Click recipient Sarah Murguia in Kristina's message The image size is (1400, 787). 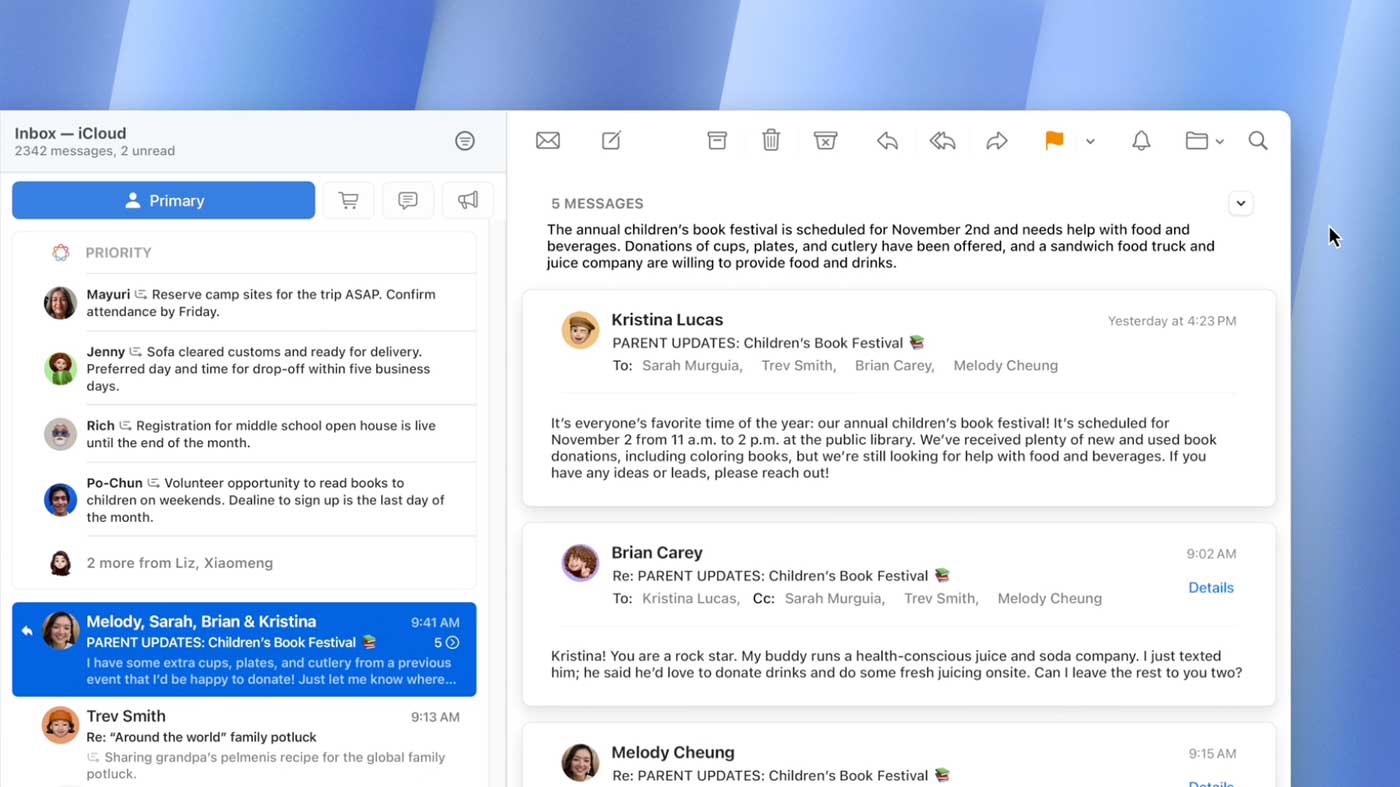pos(692,365)
